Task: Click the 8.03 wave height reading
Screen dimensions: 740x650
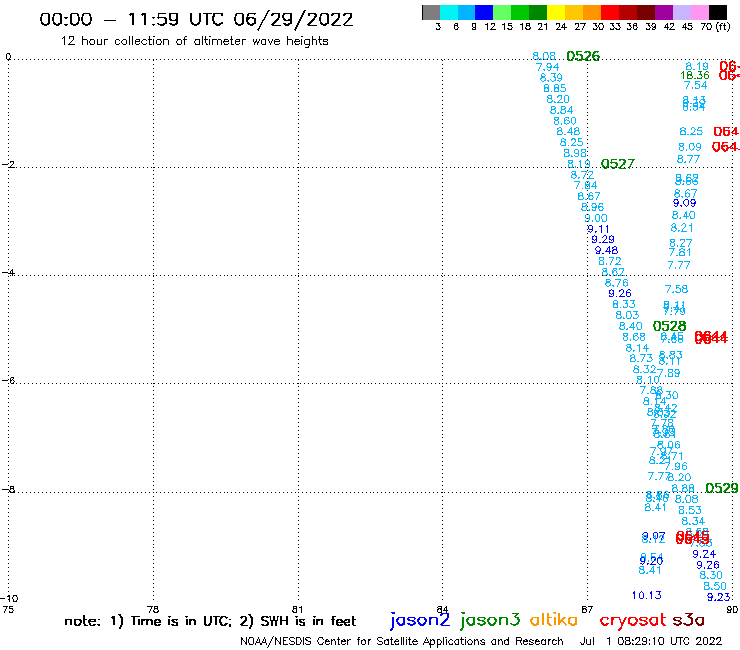Action: (627, 315)
